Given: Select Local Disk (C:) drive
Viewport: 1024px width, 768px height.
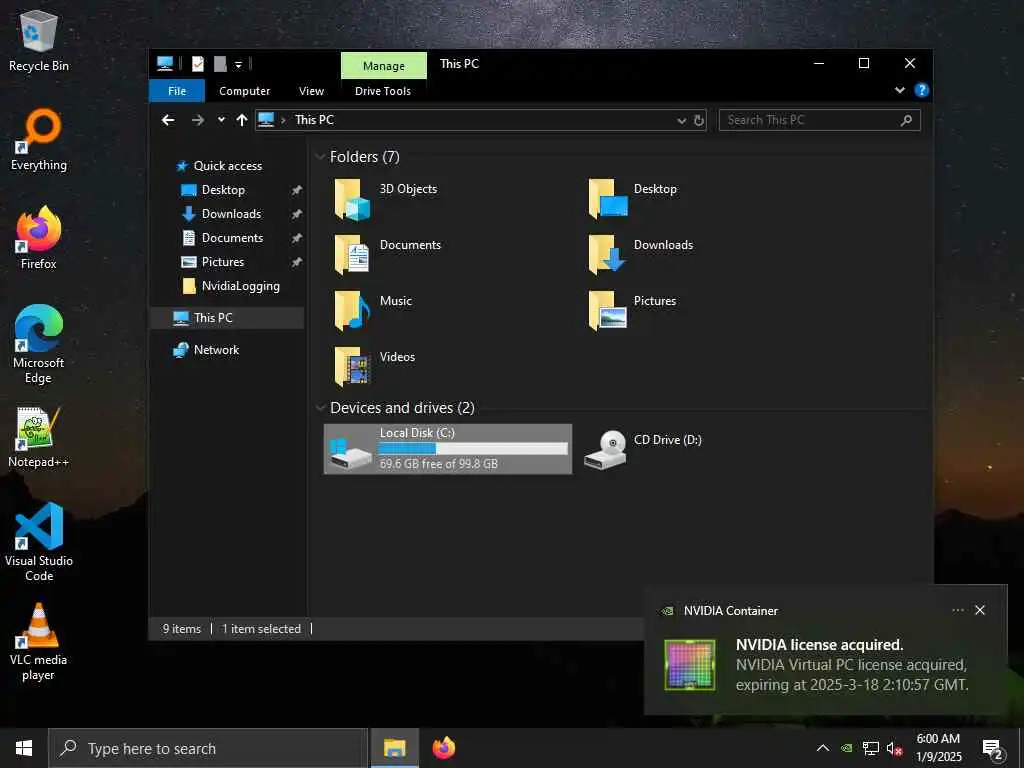Looking at the screenshot, I should (x=448, y=449).
